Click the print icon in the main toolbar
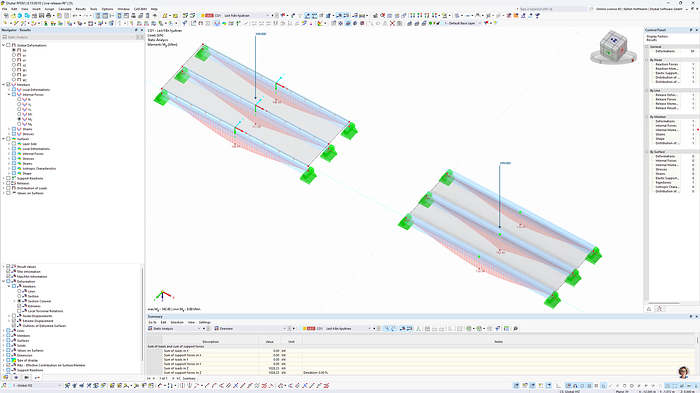This screenshot has height=393, width=700. point(49,16)
